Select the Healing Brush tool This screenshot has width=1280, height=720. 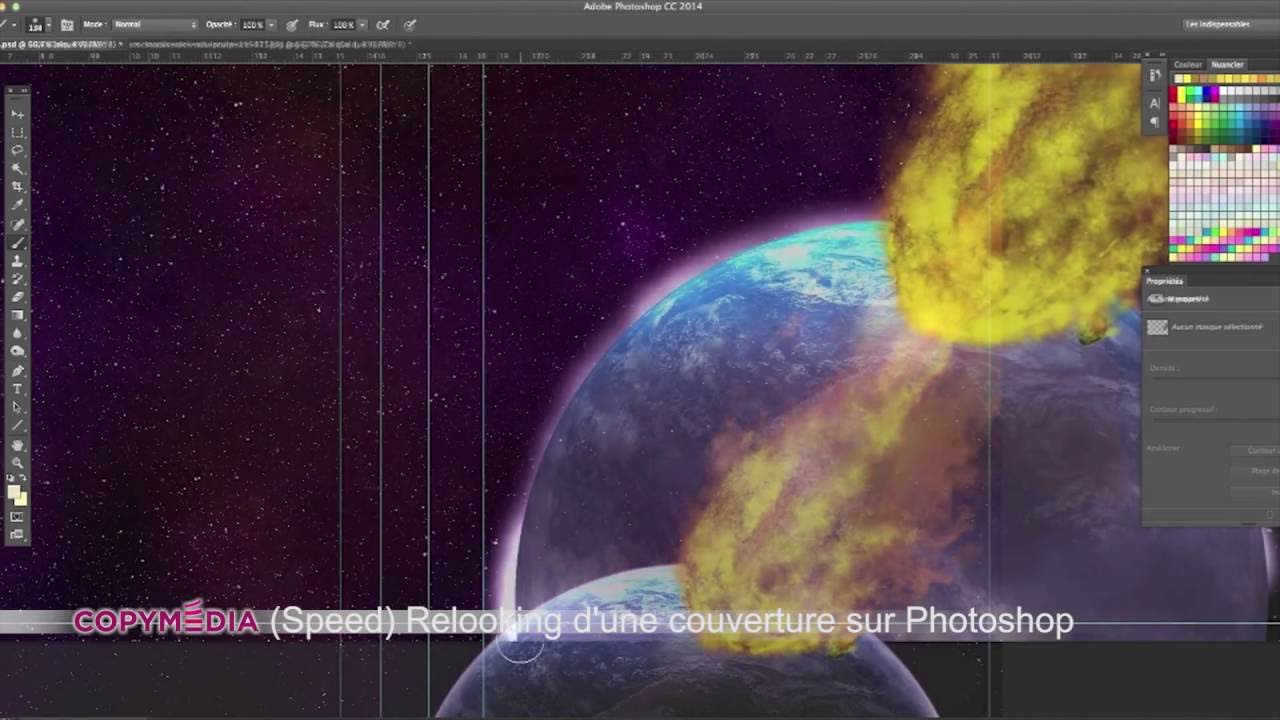click(x=17, y=224)
